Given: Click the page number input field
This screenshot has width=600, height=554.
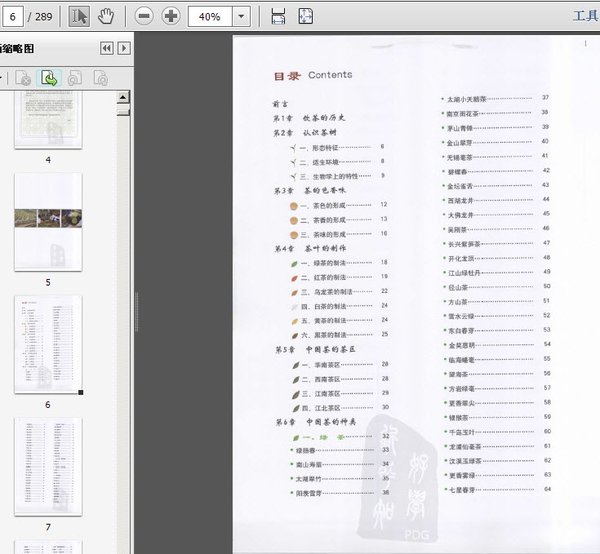Looking at the screenshot, I should (15, 17).
